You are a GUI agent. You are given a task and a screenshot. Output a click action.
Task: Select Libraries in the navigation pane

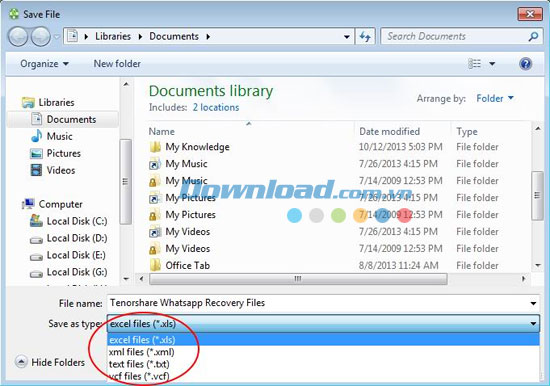(48, 102)
